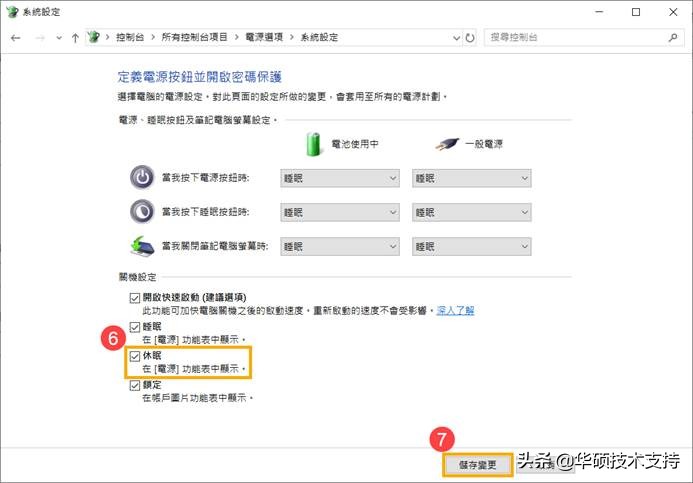Click the 儲存變更 button
693x483 pixels.
[478, 465]
